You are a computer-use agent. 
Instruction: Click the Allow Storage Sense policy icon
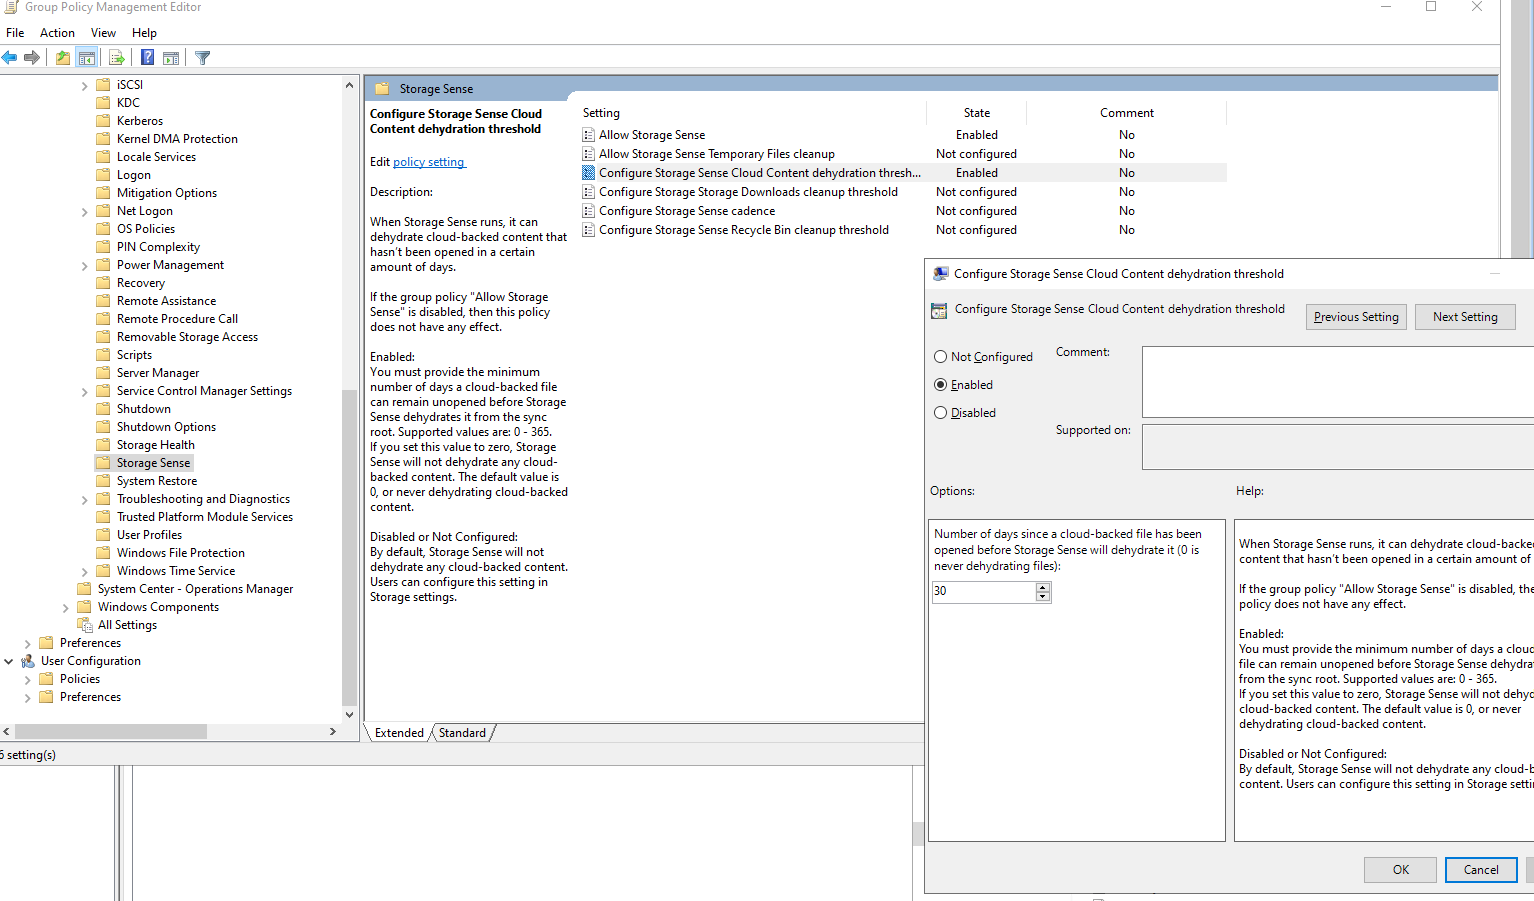[x=589, y=135]
